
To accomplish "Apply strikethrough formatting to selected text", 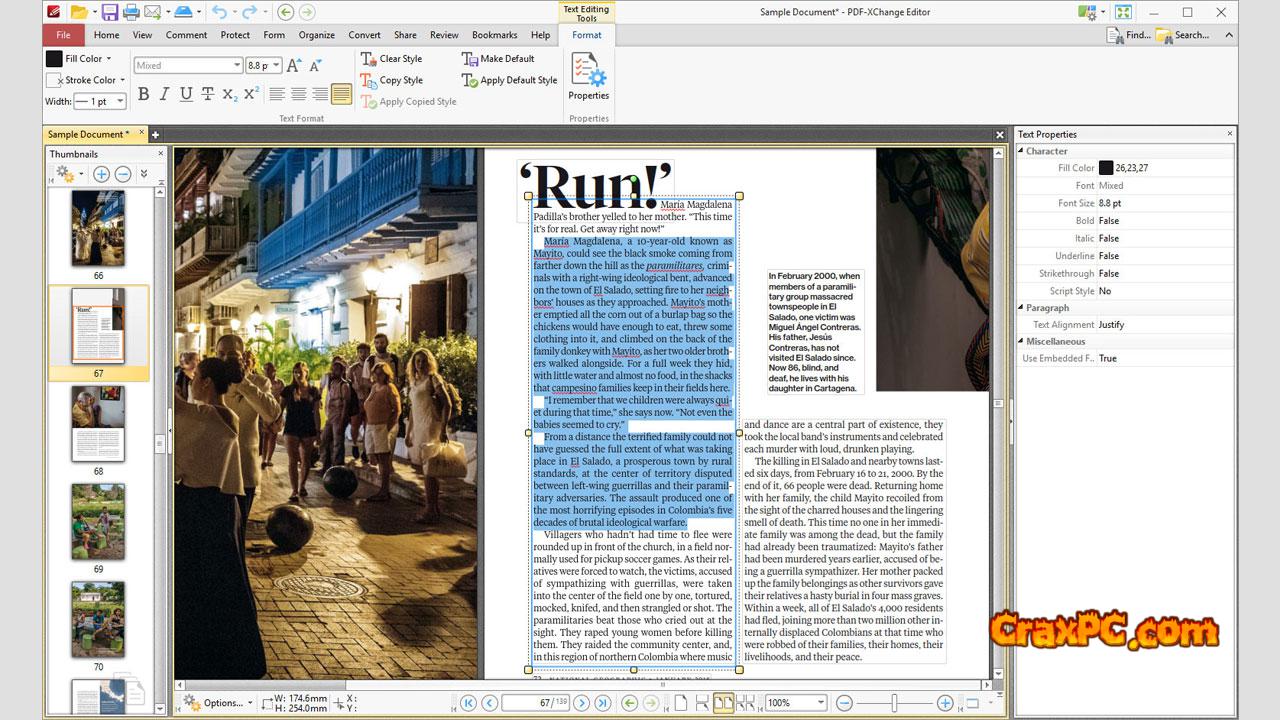I will point(208,94).
